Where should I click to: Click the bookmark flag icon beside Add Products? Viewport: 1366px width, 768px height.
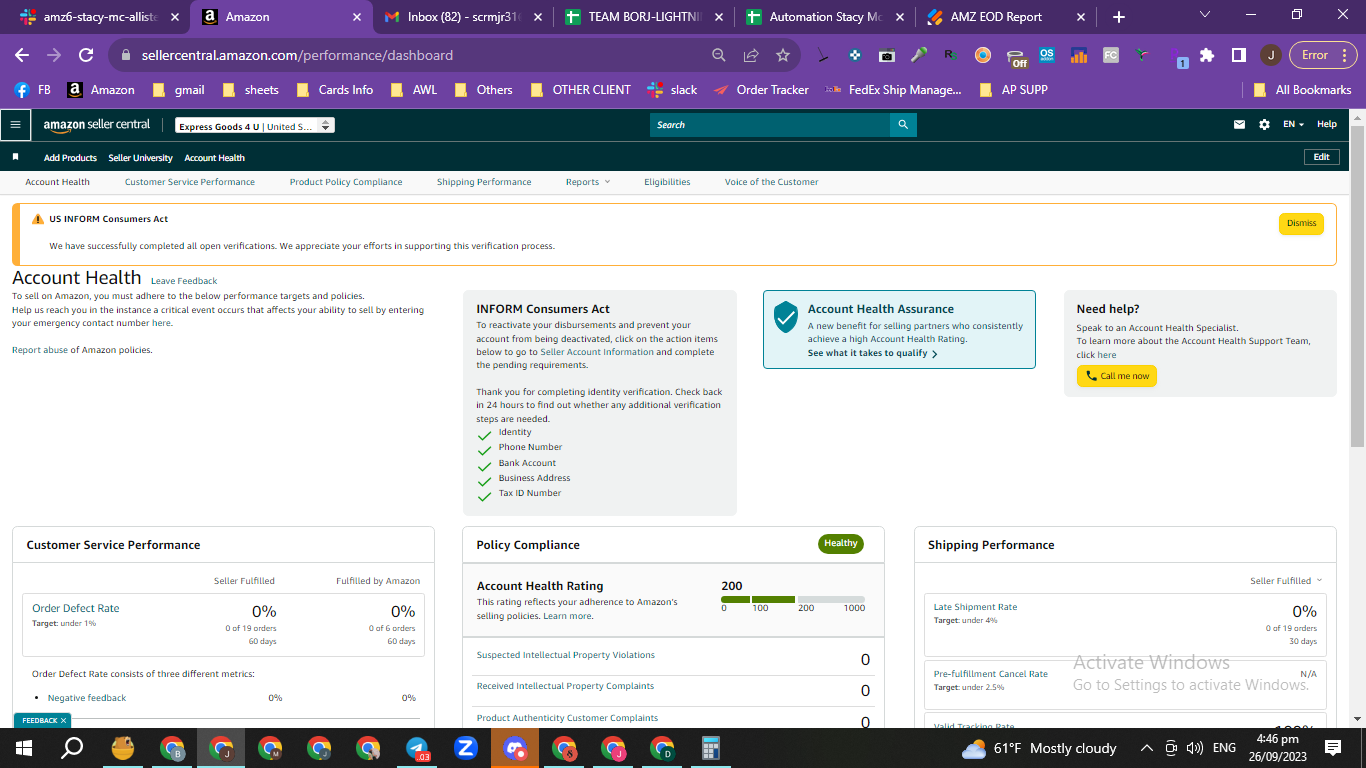(x=16, y=157)
